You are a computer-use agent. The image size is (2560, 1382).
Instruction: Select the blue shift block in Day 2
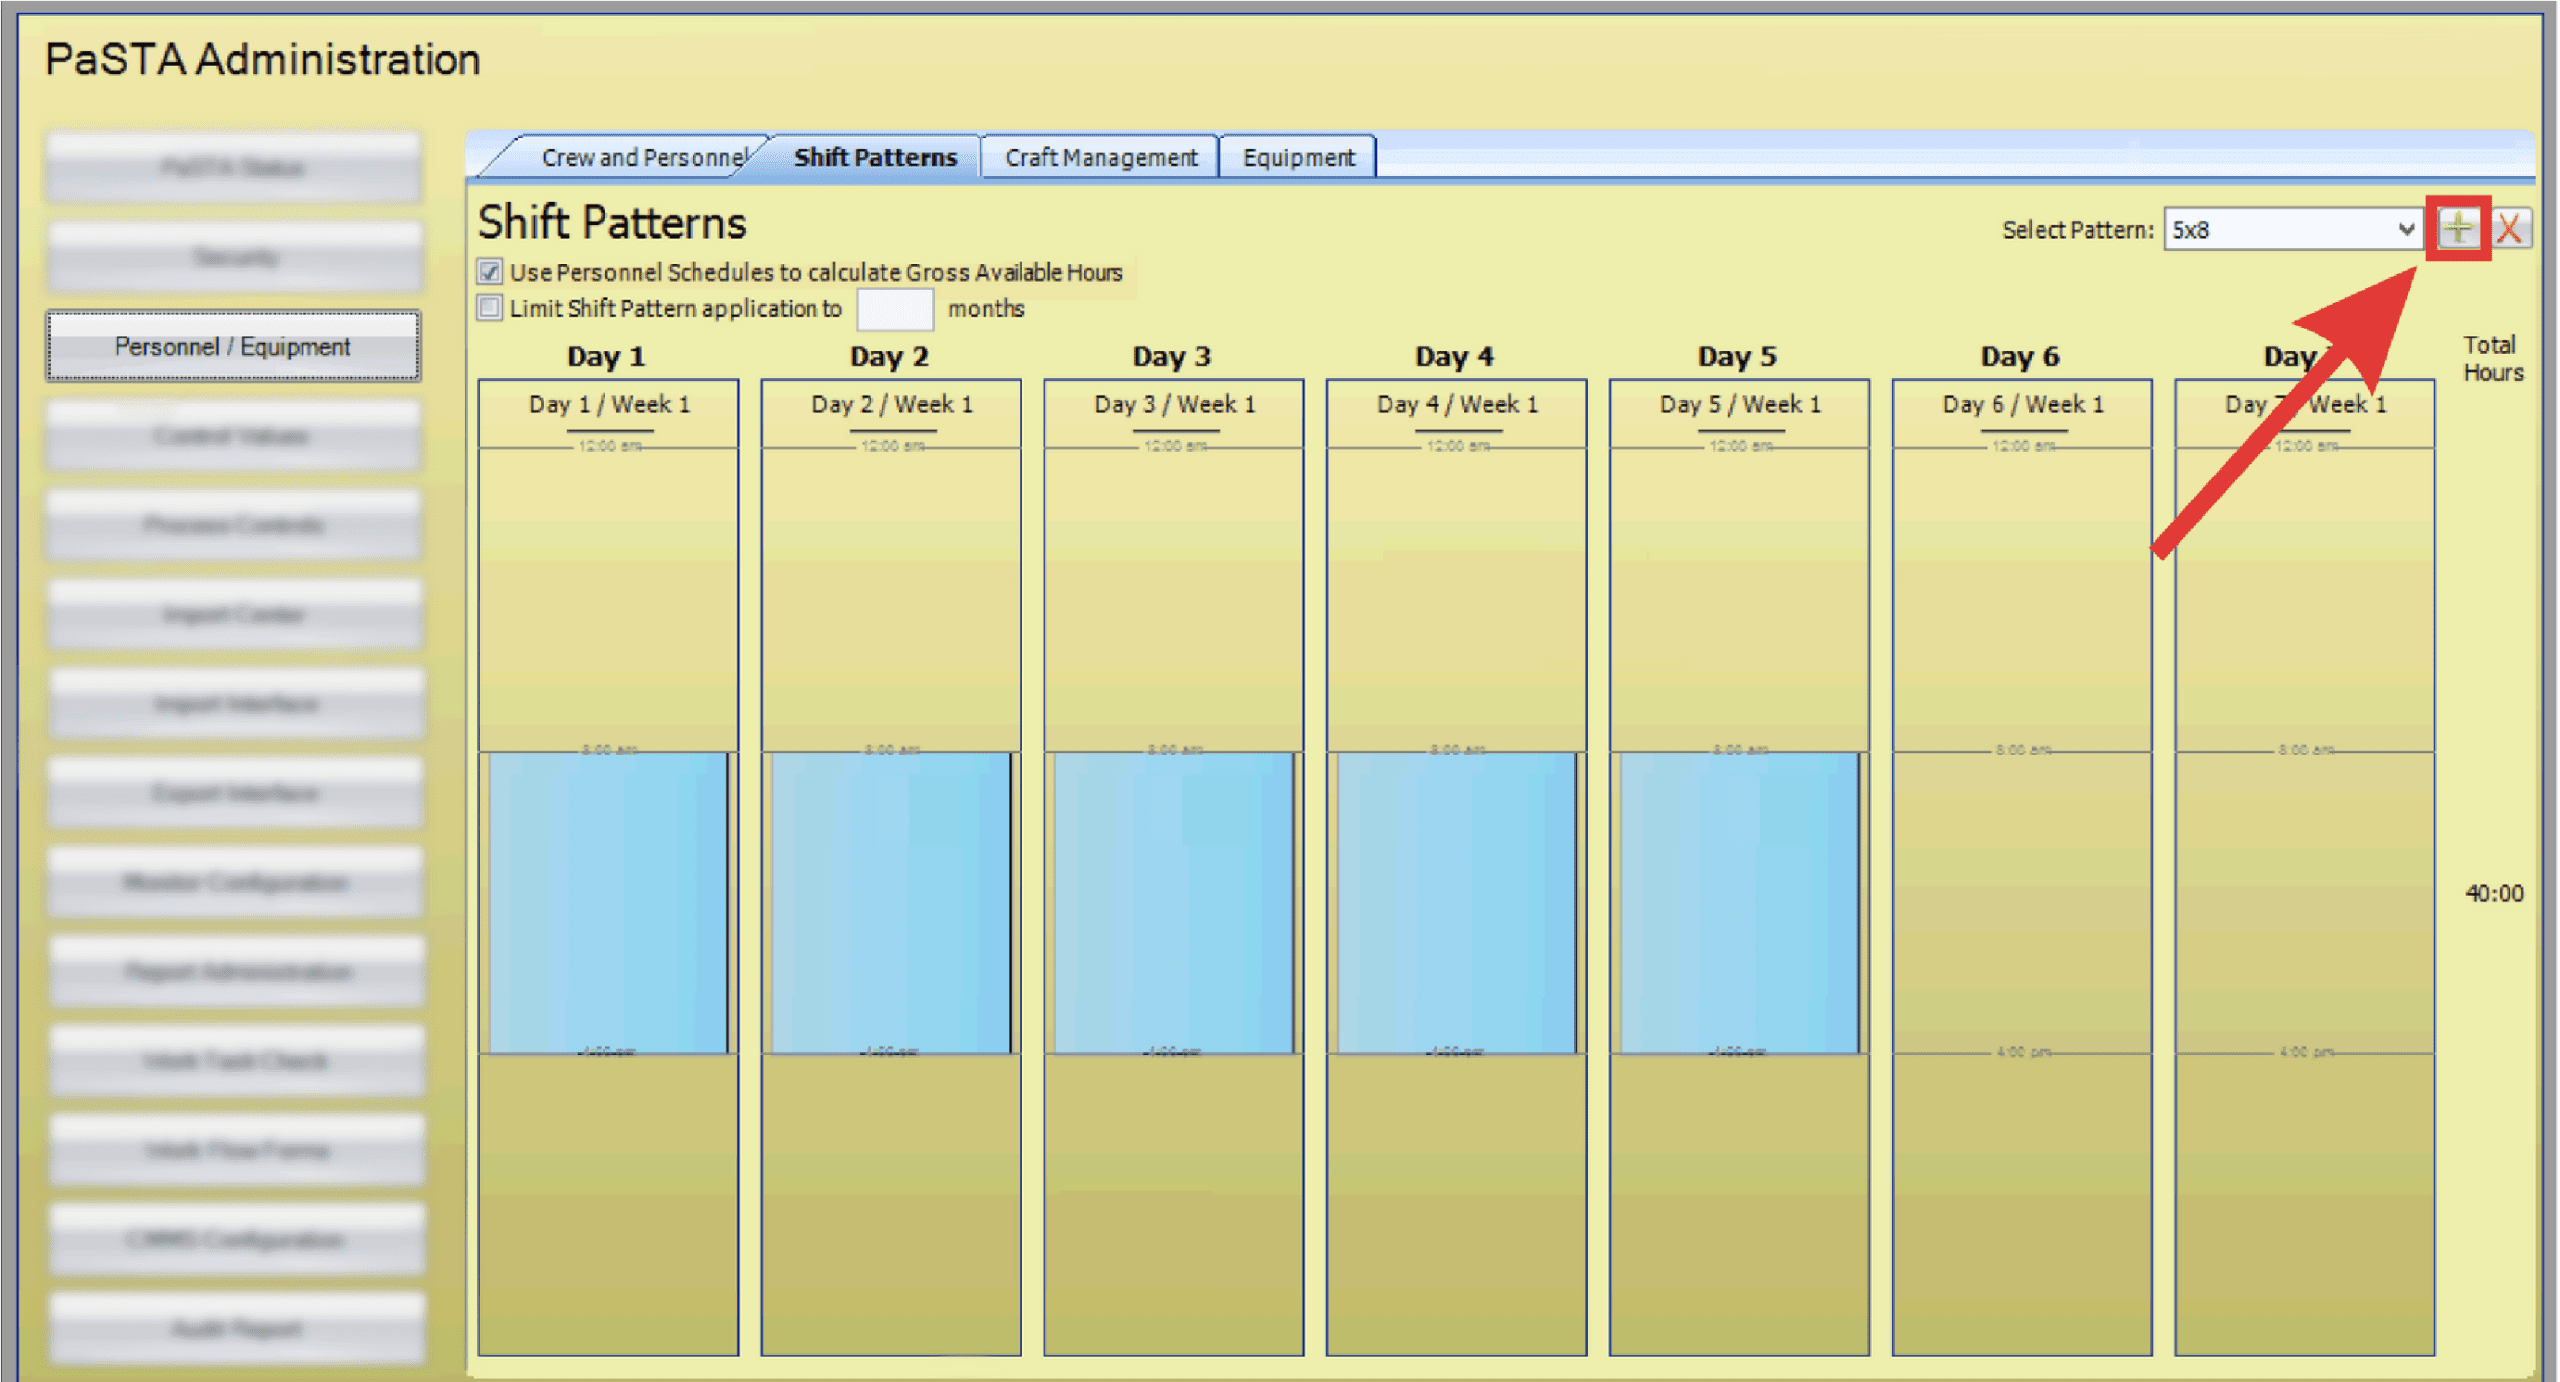[x=890, y=902]
